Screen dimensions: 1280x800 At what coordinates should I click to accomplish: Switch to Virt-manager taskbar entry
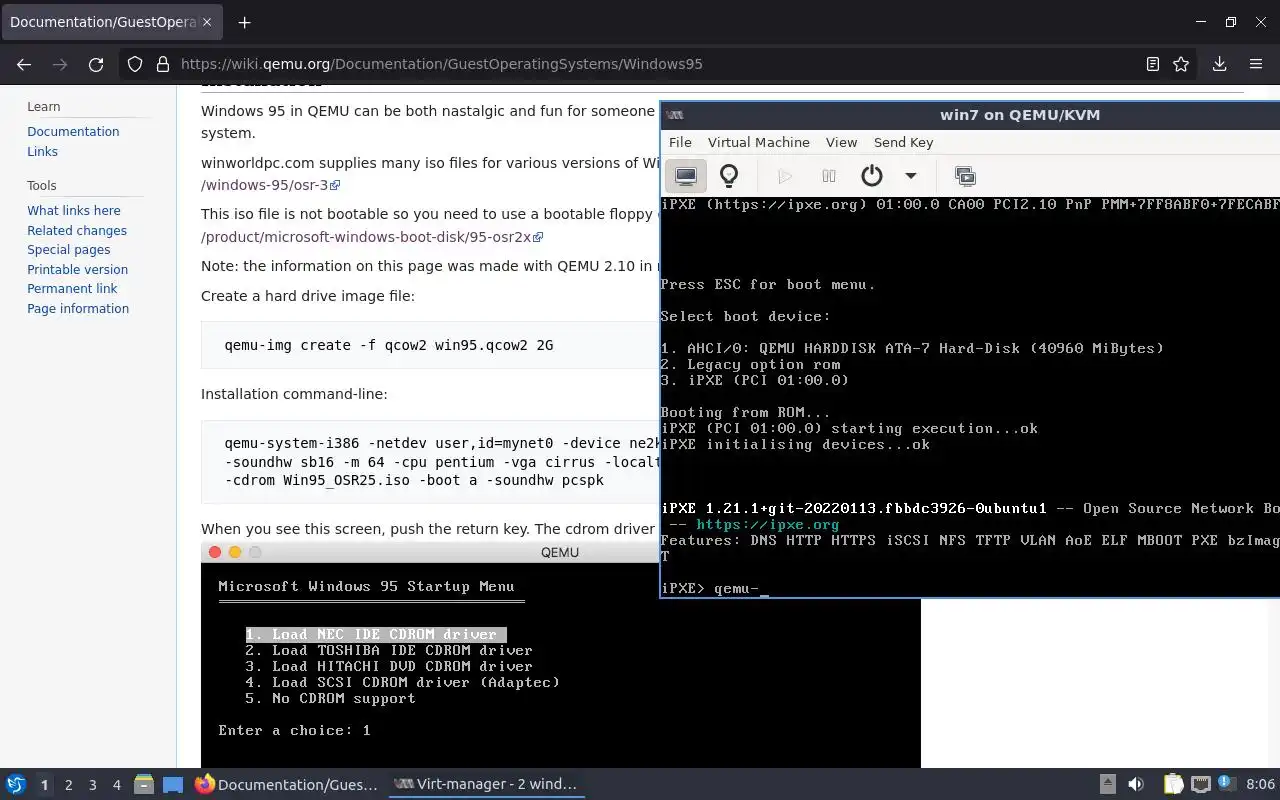point(486,785)
